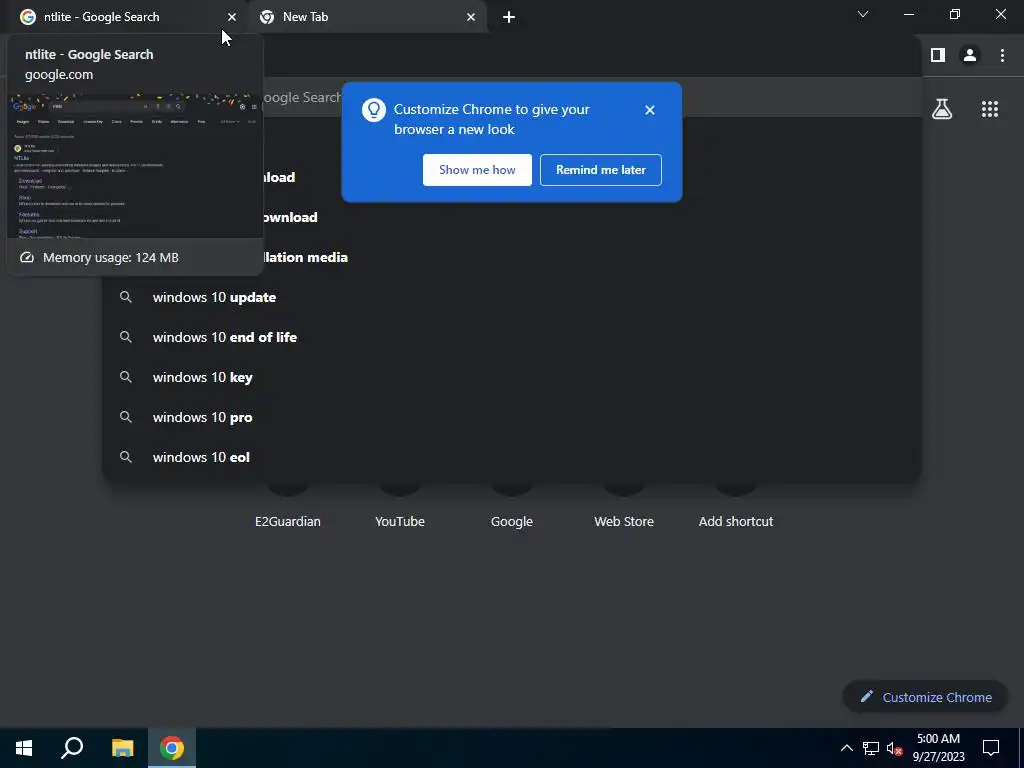Open the tab search dropdown arrow
The image size is (1024, 768).
point(863,14)
